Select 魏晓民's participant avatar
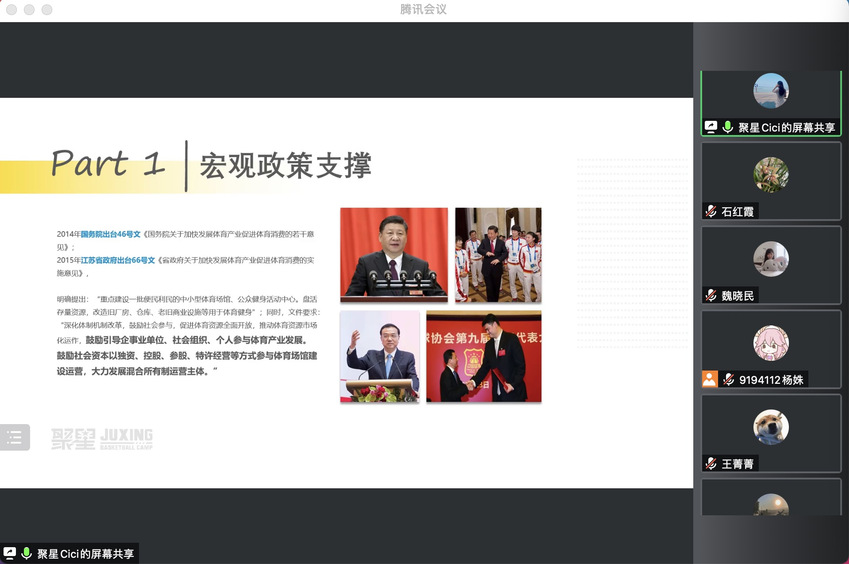The width and height of the screenshot is (849, 564). click(771, 259)
